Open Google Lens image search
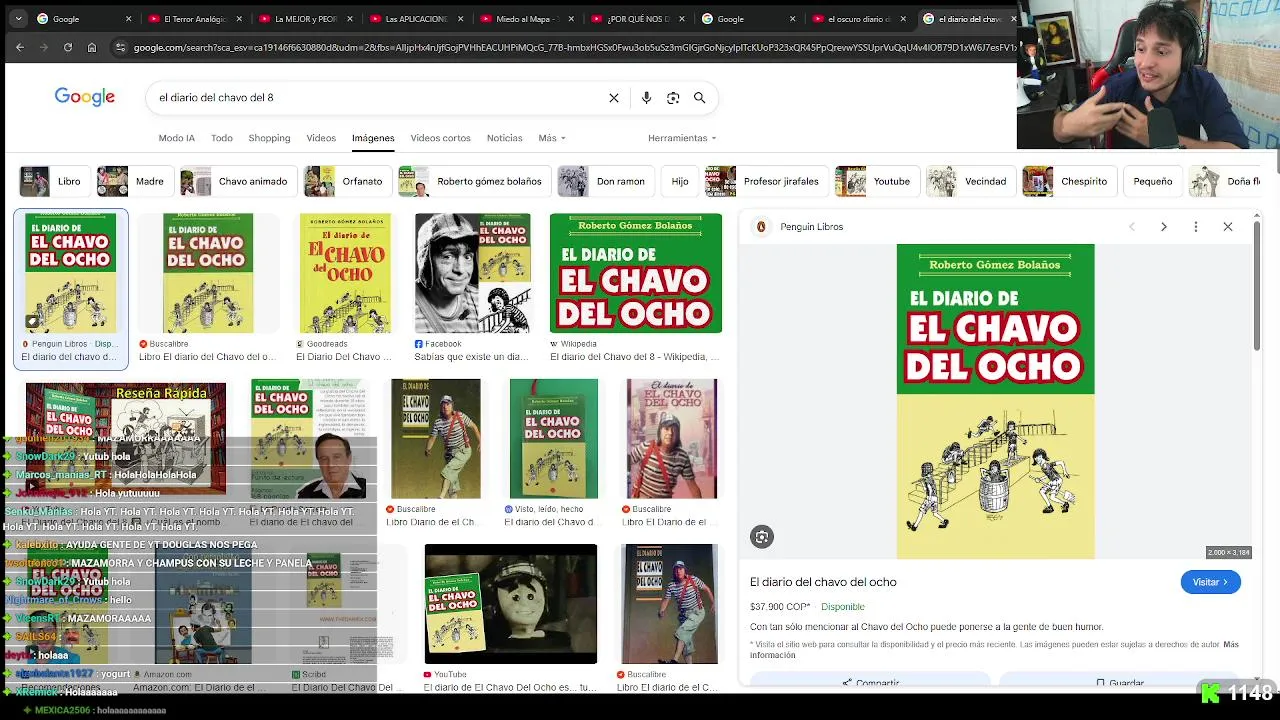This screenshot has height=720, width=1280. click(x=673, y=98)
